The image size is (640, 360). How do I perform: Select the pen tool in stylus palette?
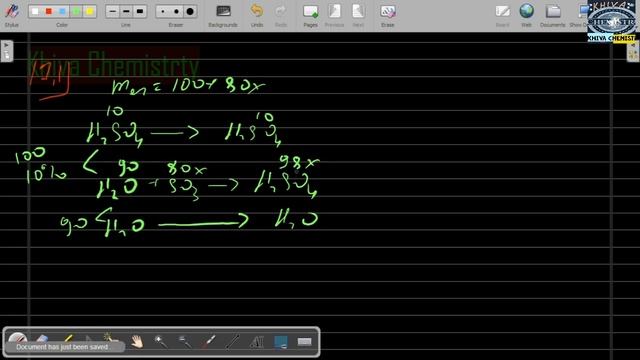[x=18, y=340]
